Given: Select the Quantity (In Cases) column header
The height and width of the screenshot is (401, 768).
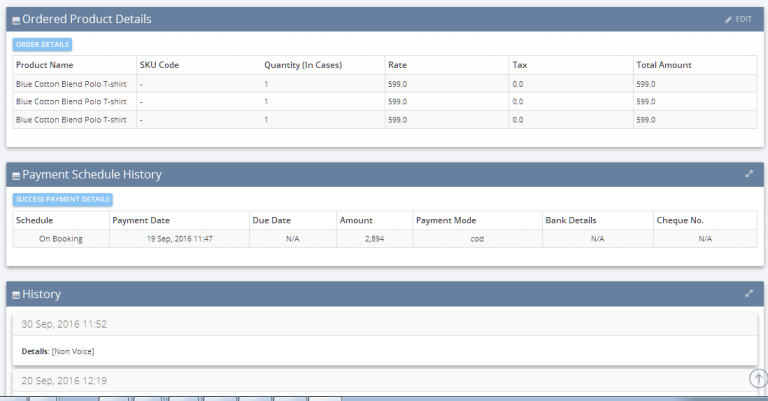Looking at the screenshot, I should click(303, 65).
